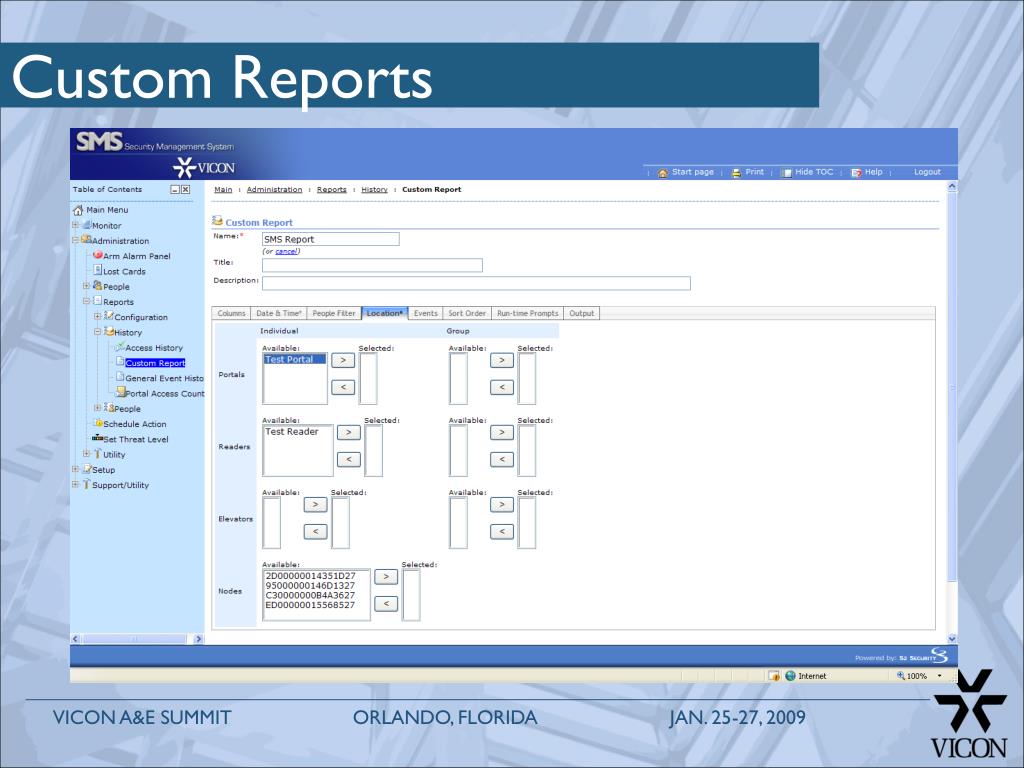The width and height of the screenshot is (1024, 768).
Task: Add Portal group with > button
Action: coord(502,360)
